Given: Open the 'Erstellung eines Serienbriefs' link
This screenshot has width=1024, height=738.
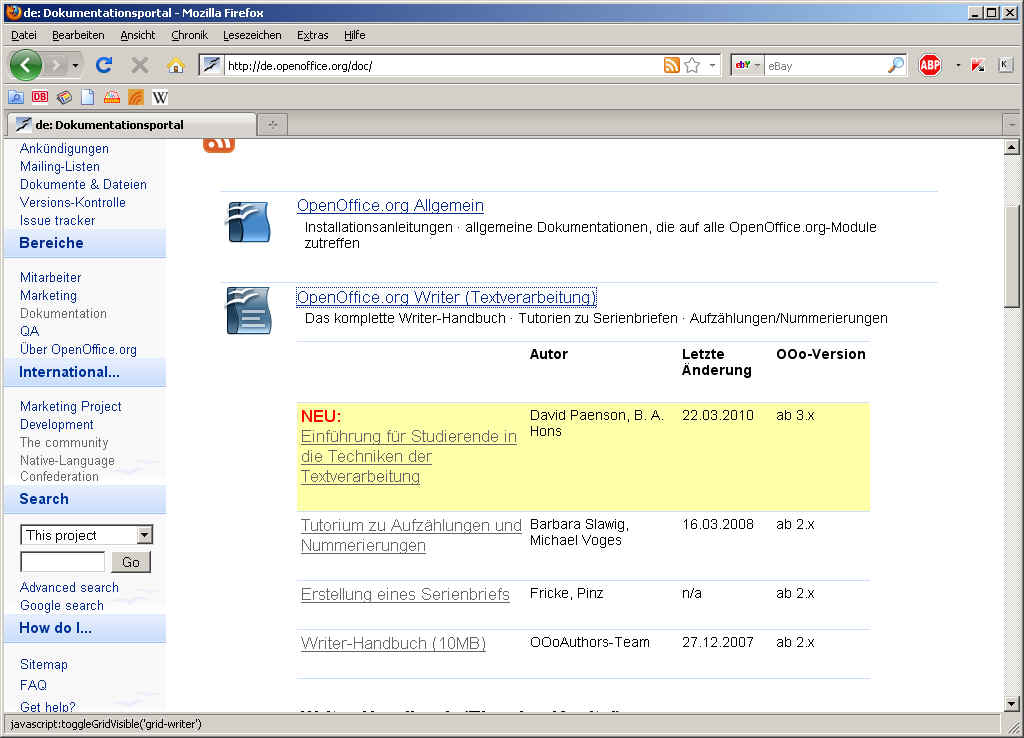Looking at the screenshot, I should (405, 594).
